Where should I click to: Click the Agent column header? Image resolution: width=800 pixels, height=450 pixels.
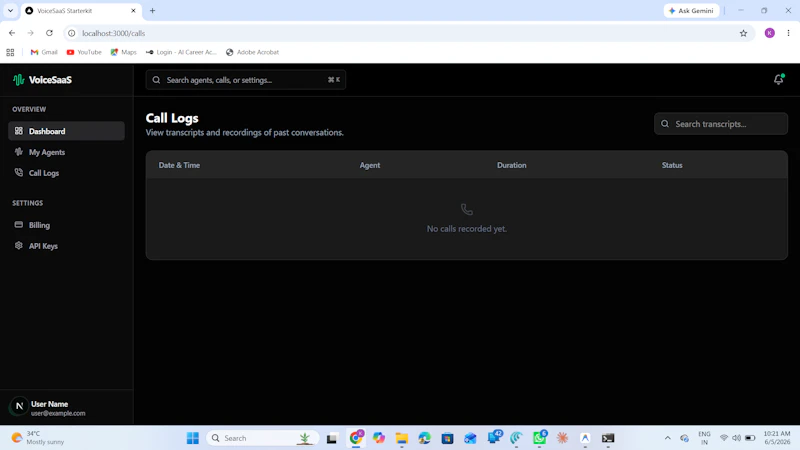tap(370, 165)
